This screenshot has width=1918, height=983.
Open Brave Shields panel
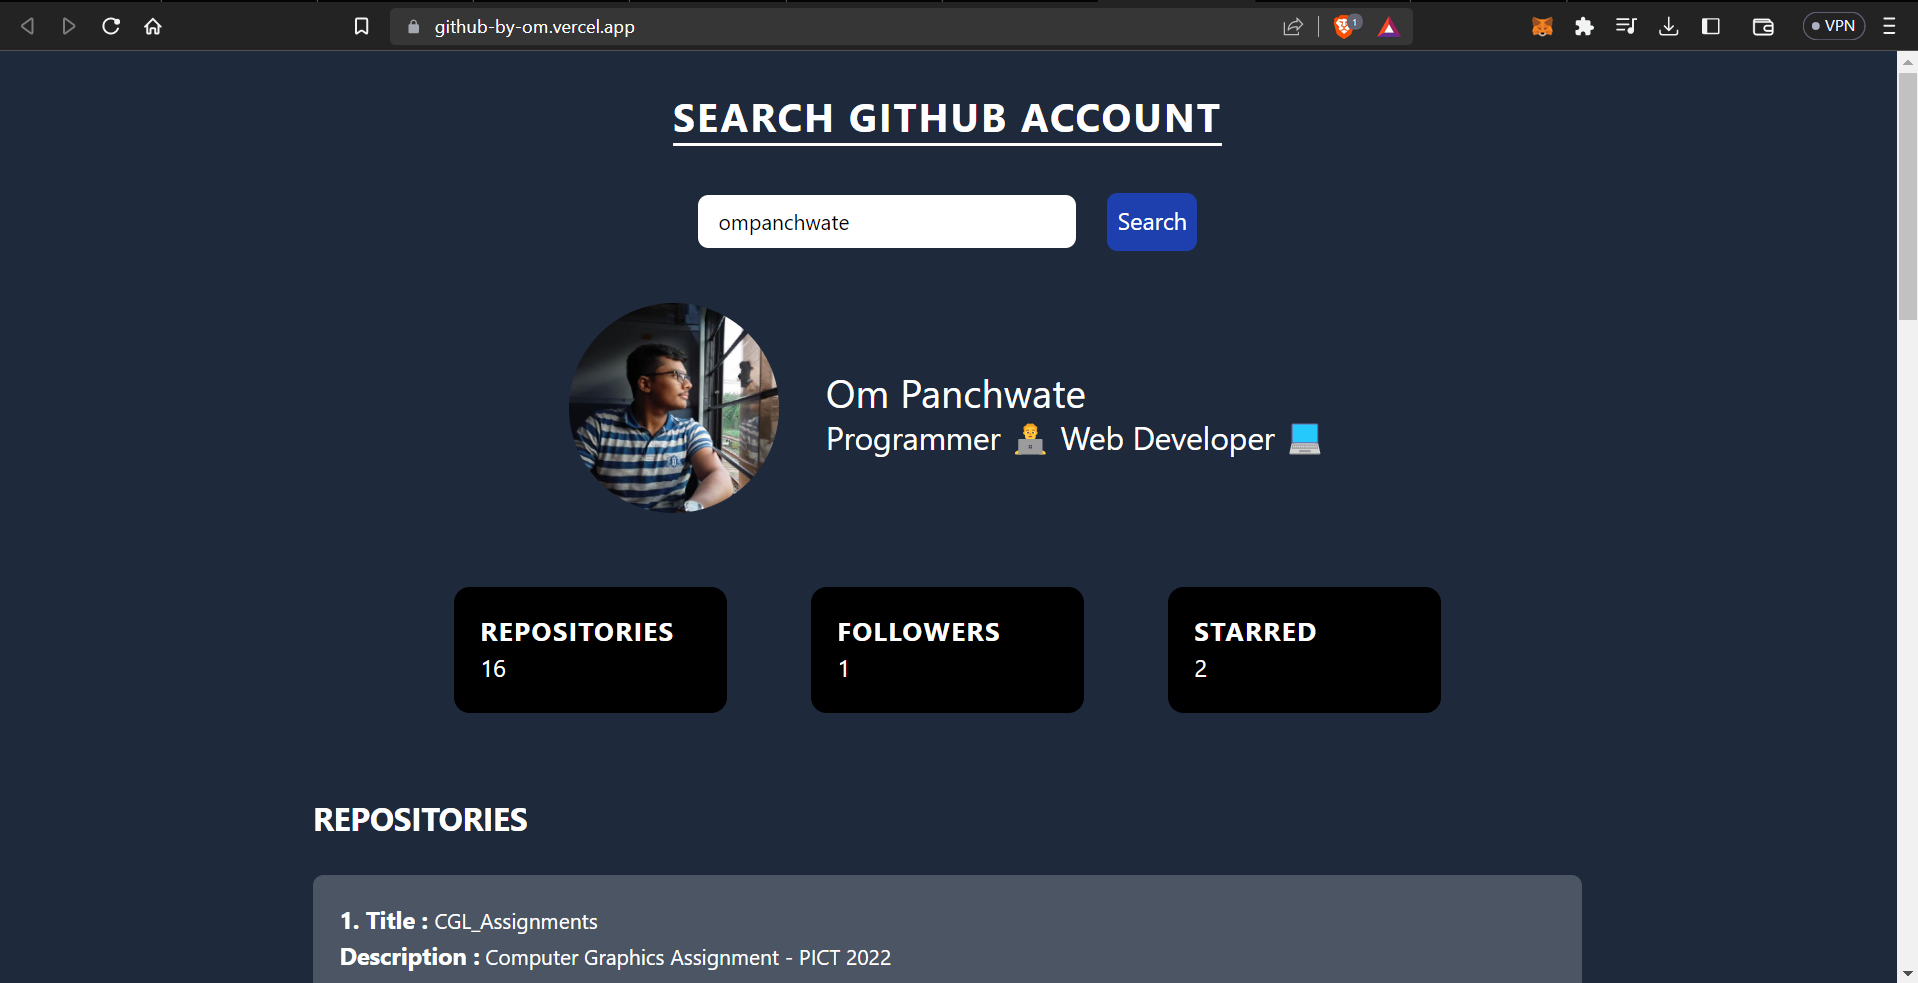tap(1346, 26)
